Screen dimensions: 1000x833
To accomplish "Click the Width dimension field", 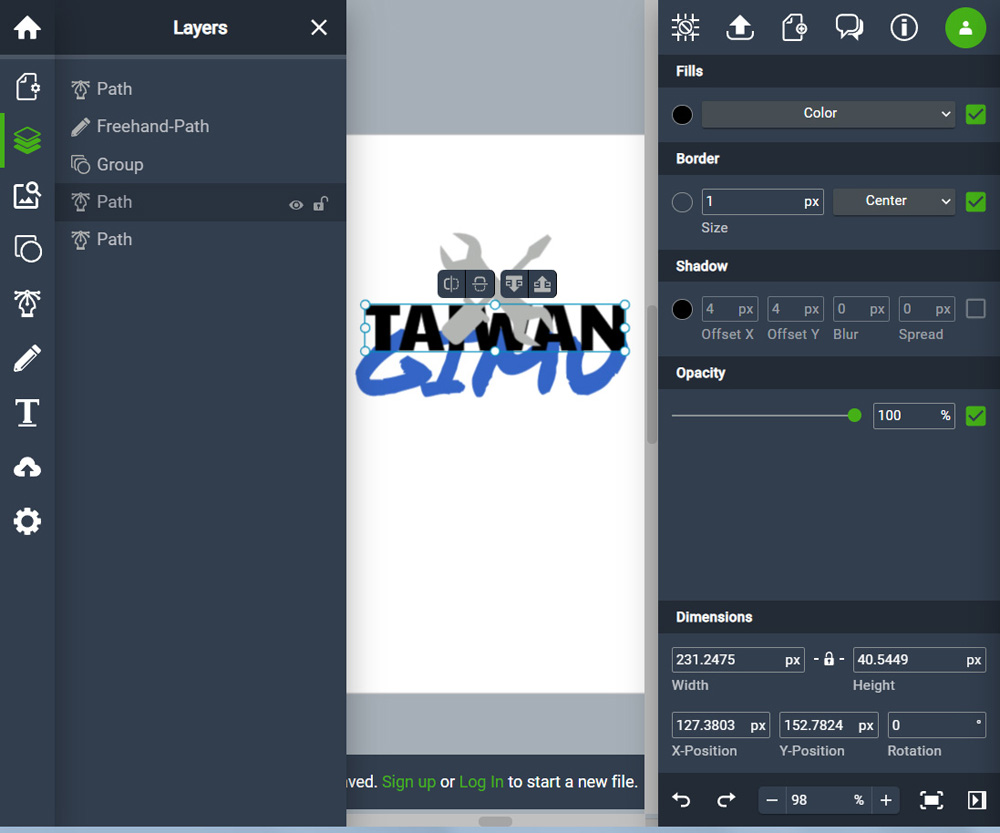I will (738, 660).
